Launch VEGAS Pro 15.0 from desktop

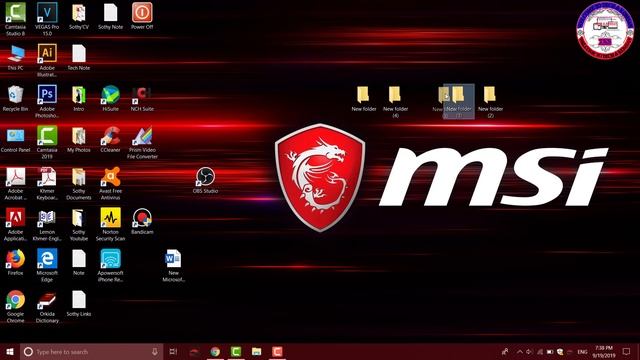point(47,13)
